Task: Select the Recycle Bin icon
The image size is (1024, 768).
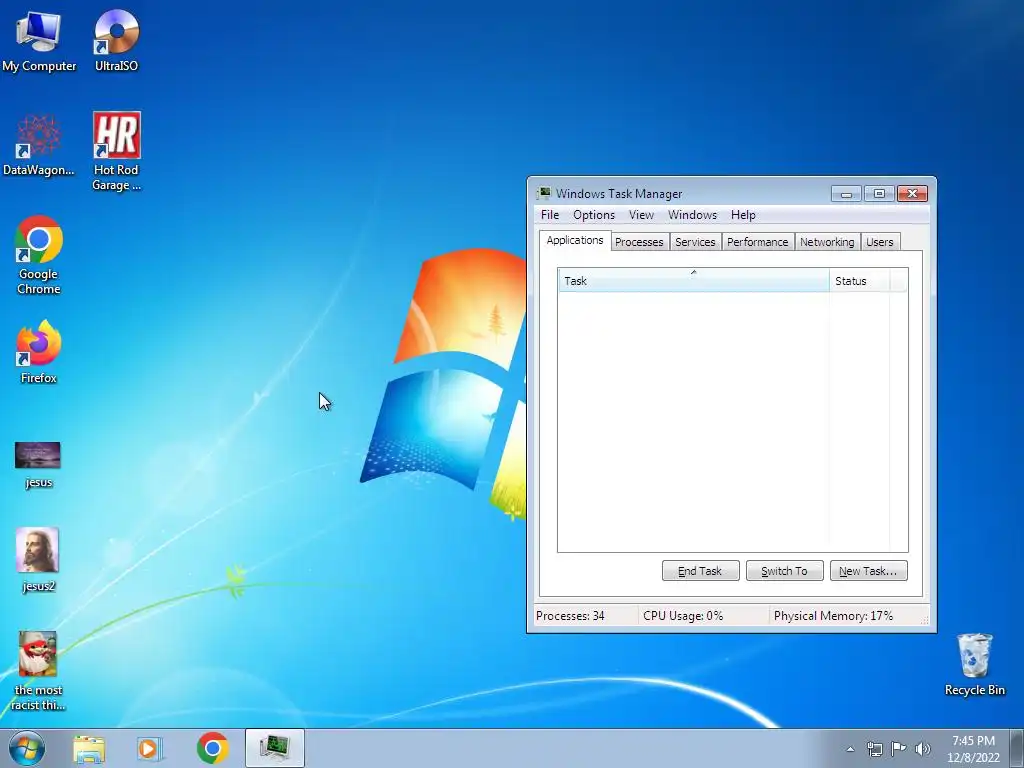Action: coord(974,665)
